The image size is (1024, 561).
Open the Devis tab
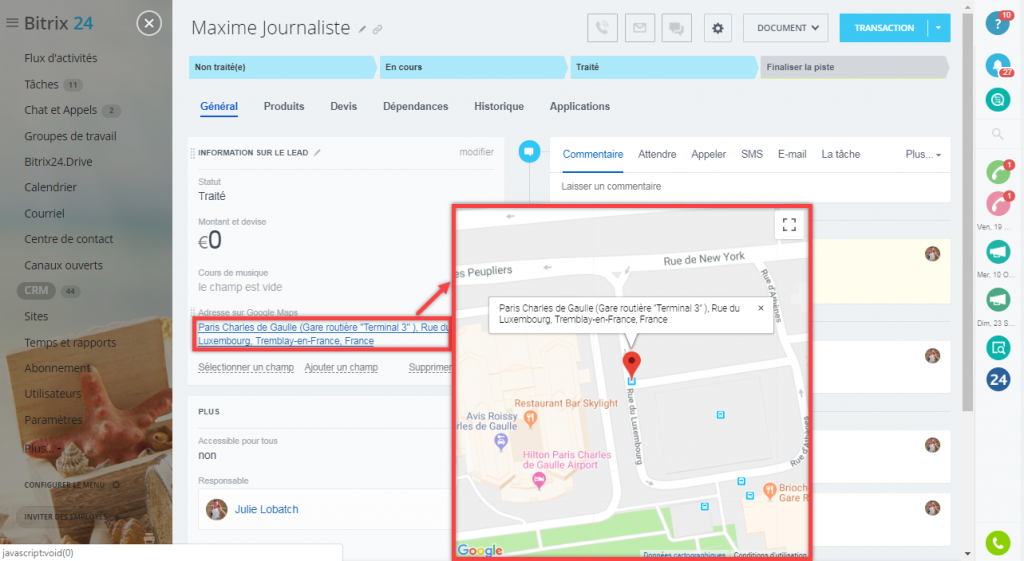344,106
